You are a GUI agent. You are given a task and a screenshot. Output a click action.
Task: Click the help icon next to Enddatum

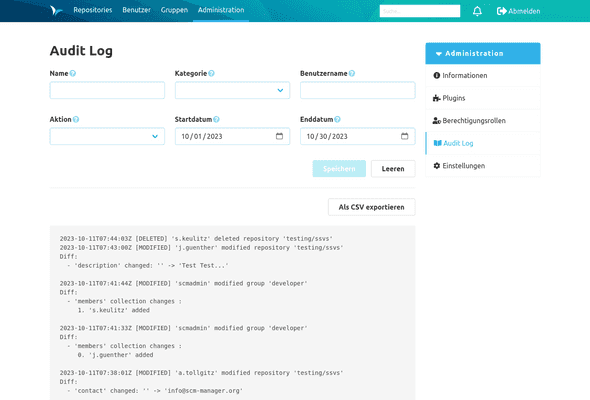[338, 119]
